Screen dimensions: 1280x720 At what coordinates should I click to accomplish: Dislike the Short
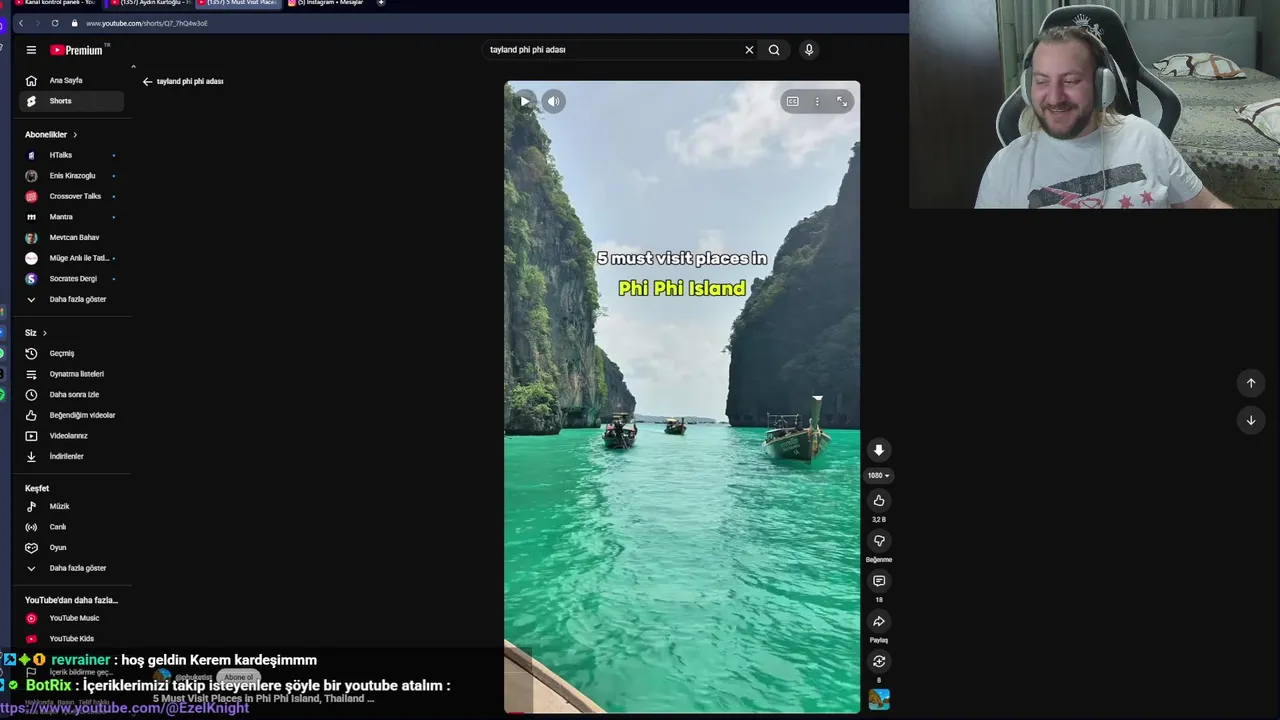point(879,541)
